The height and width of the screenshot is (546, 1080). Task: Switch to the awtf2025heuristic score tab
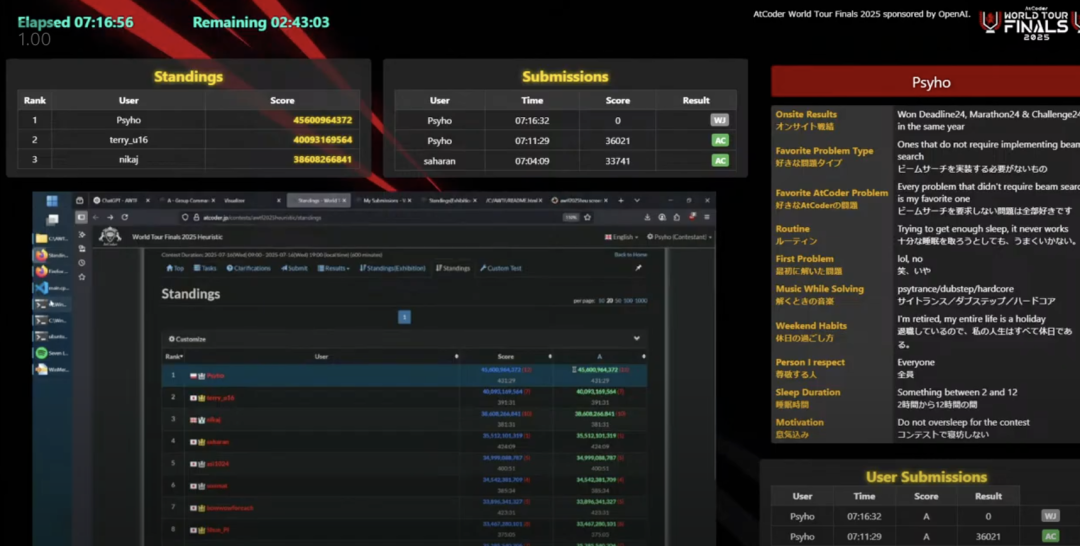coord(579,200)
